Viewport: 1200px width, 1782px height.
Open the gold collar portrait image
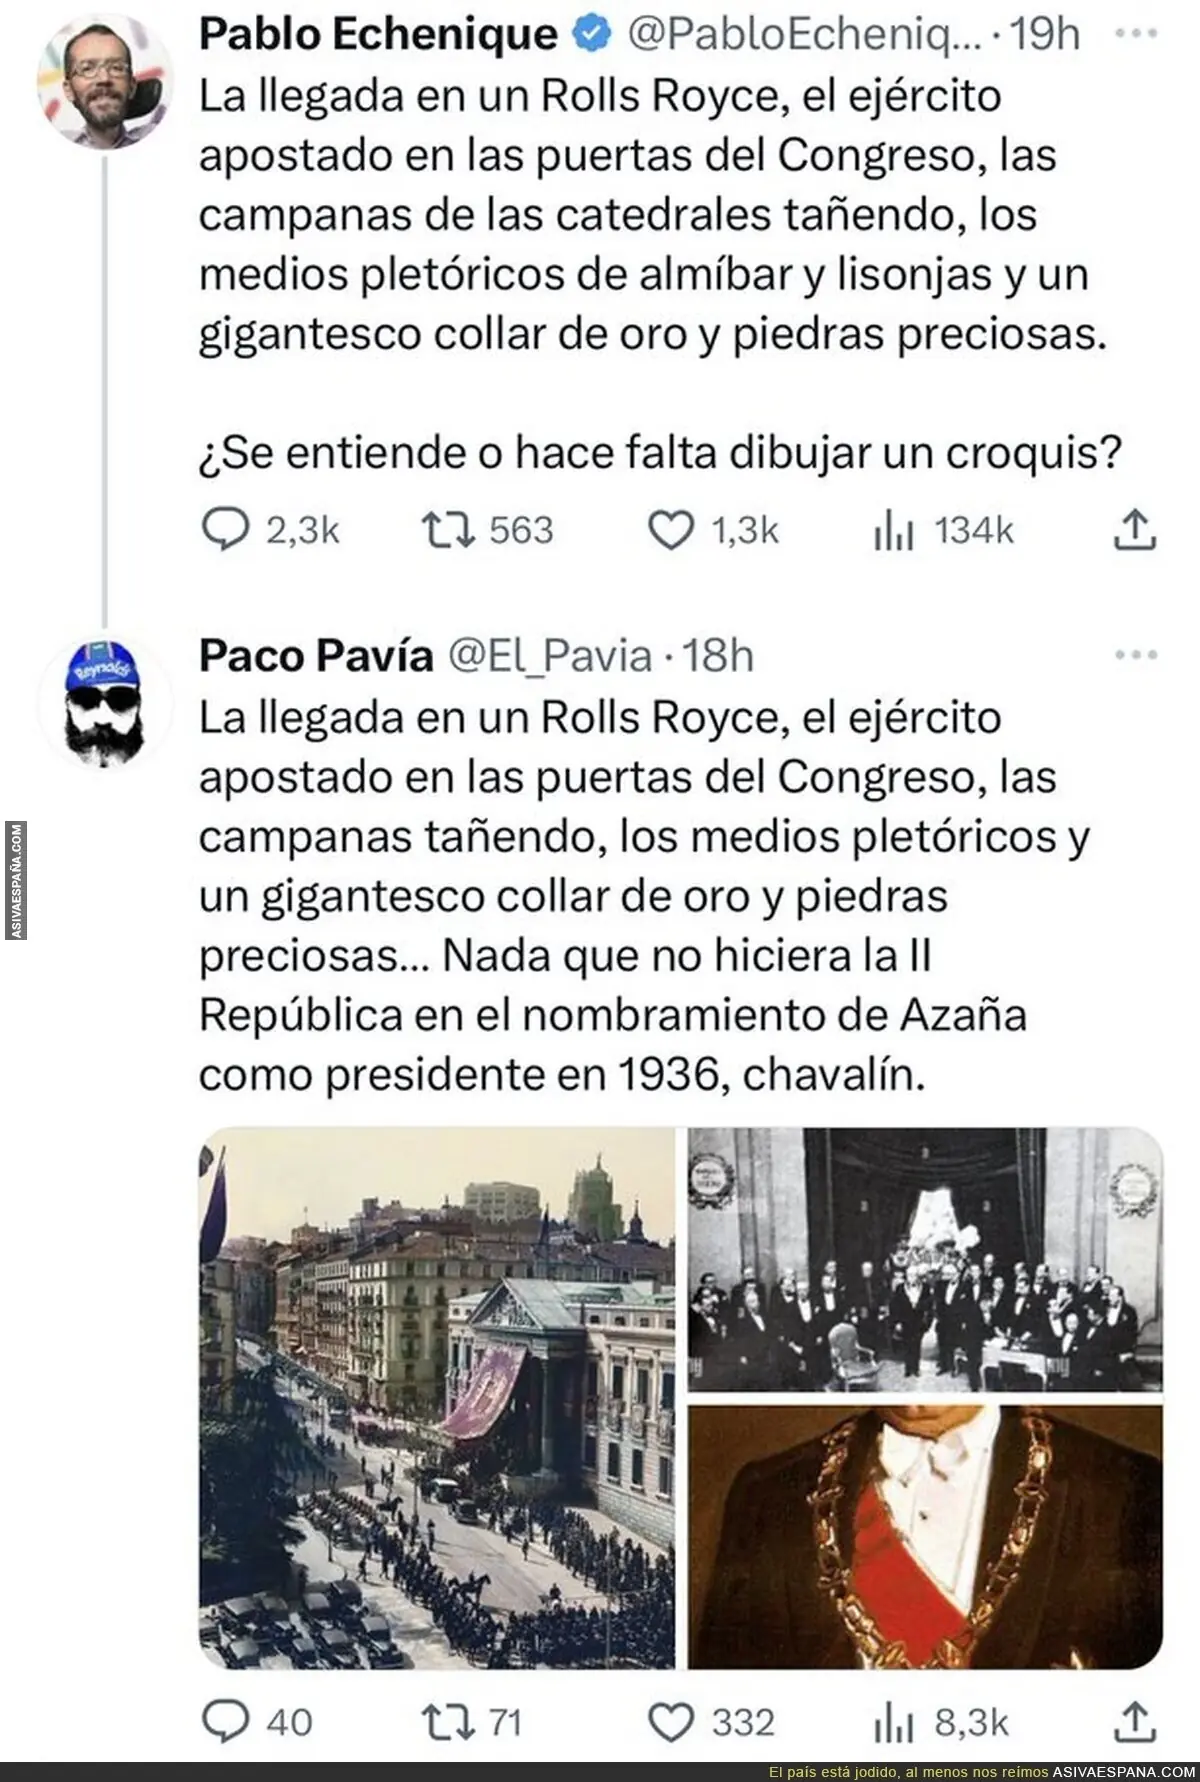tap(926, 1538)
